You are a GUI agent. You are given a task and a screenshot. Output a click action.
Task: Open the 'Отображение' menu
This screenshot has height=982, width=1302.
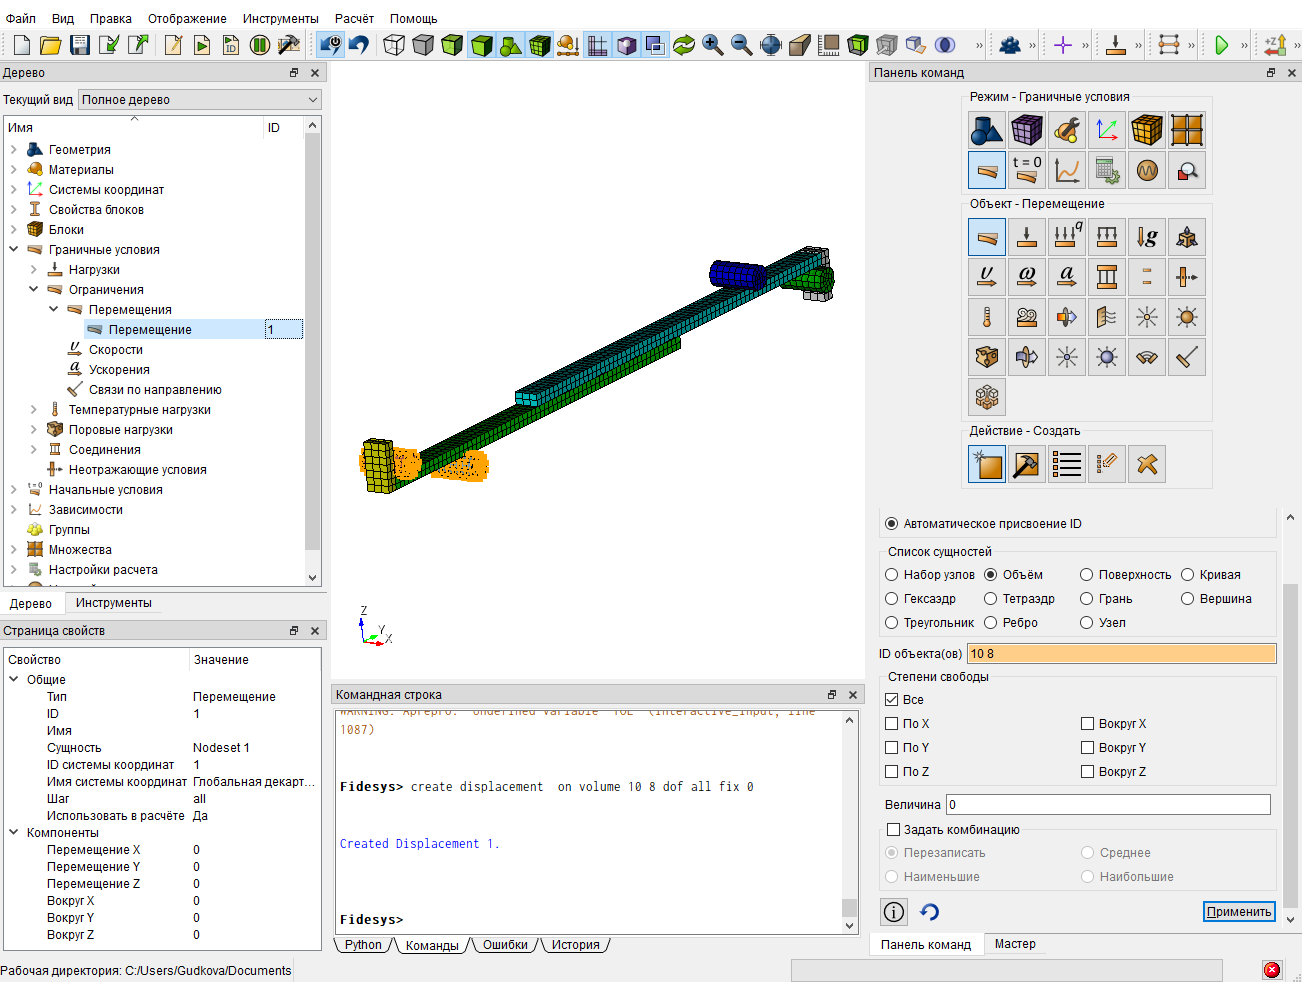pos(187,19)
